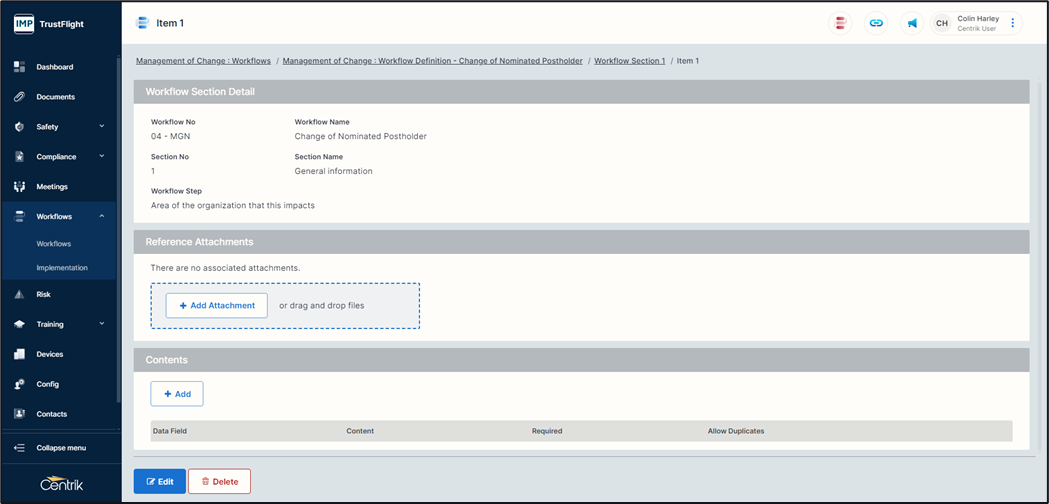Click the Dashboard icon in sidebar
This screenshot has height=504, width=1049.
tap(19, 67)
